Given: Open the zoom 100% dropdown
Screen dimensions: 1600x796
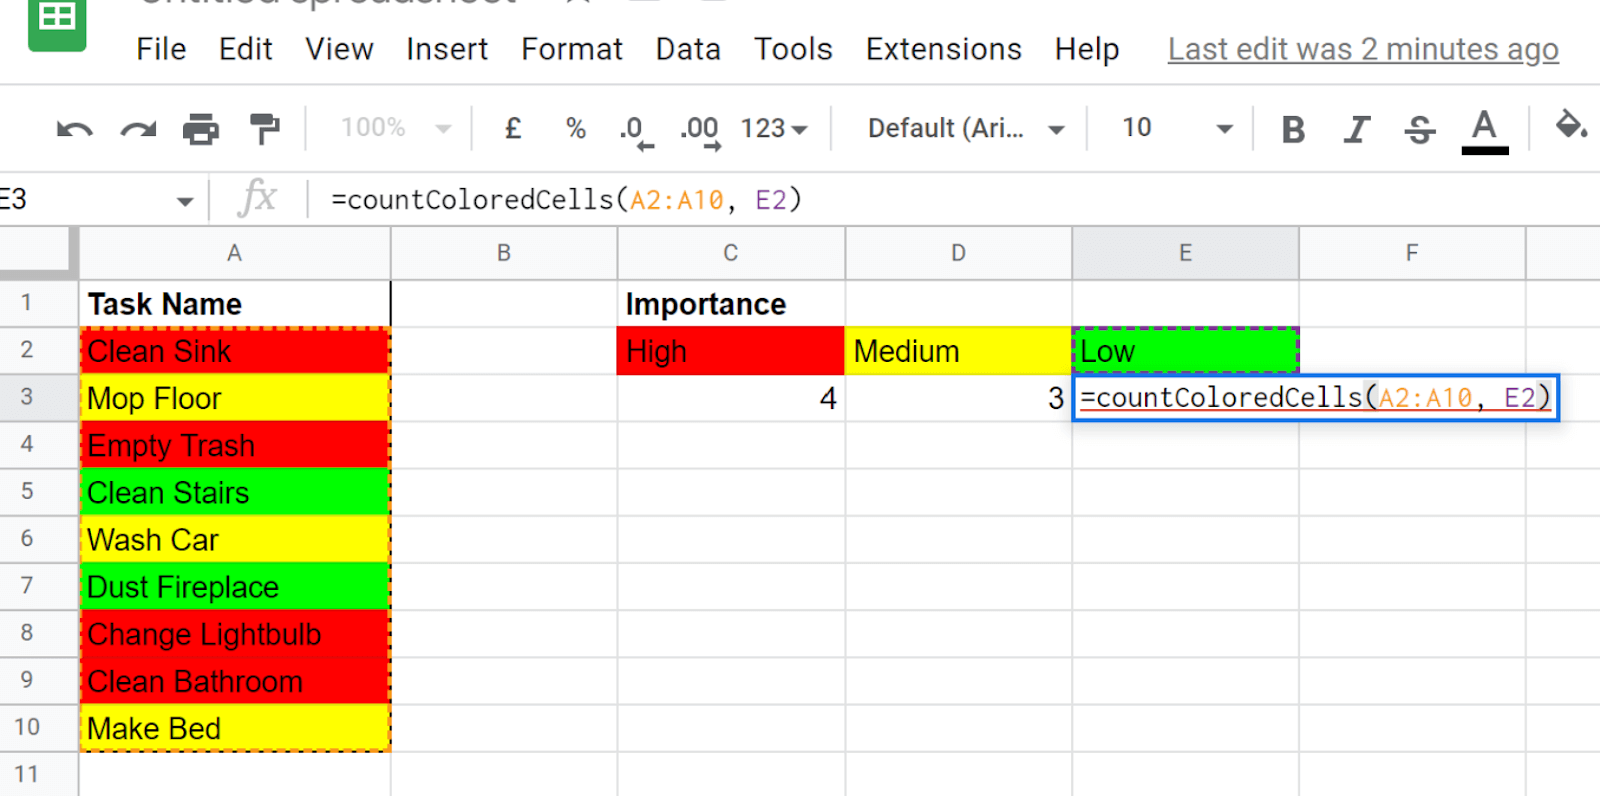Looking at the screenshot, I should point(395,128).
